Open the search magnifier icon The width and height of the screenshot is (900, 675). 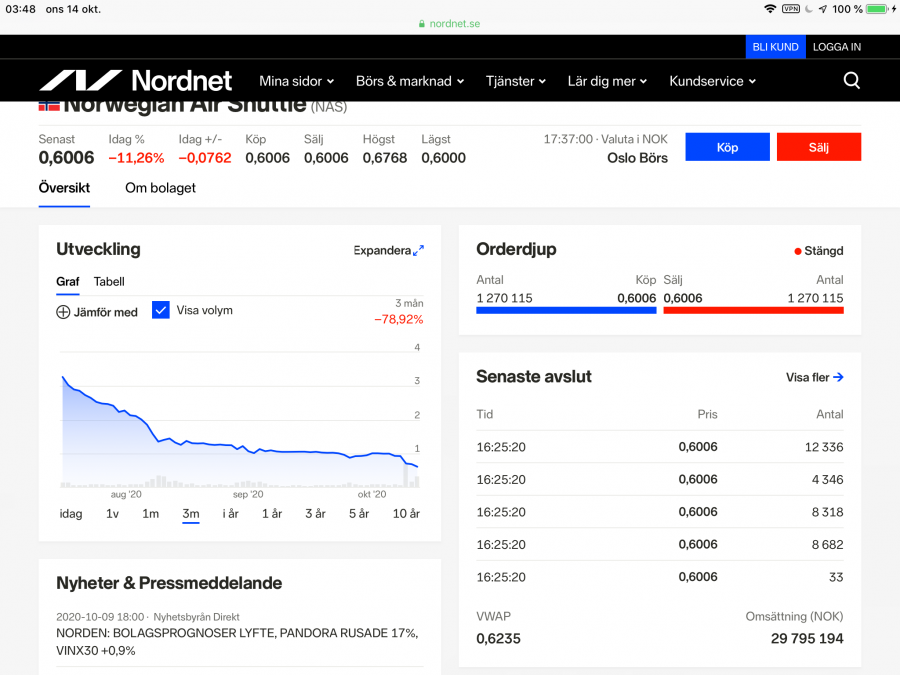(852, 80)
